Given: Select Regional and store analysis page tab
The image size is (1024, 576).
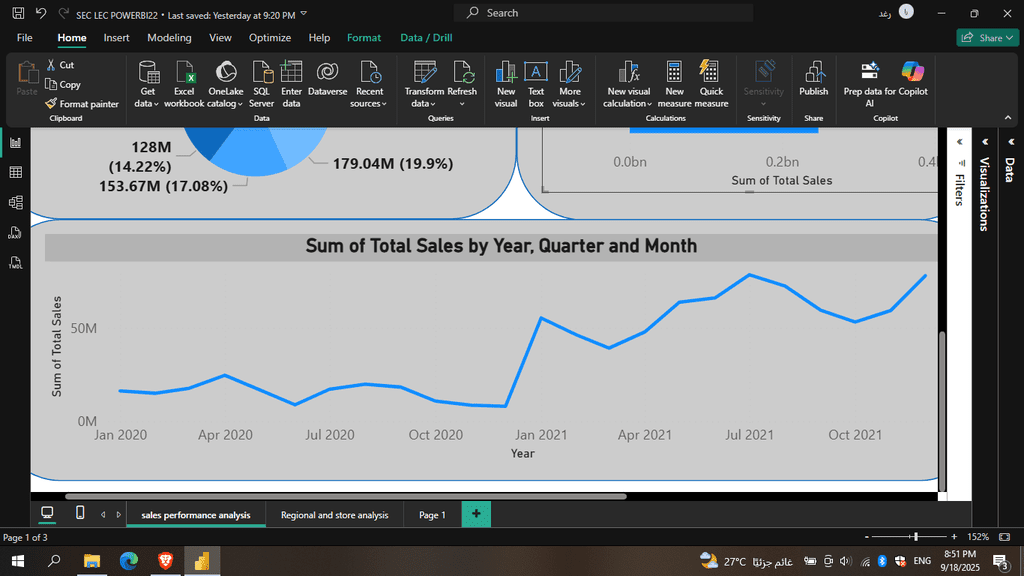Looking at the screenshot, I should pyautogui.click(x=334, y=515).
